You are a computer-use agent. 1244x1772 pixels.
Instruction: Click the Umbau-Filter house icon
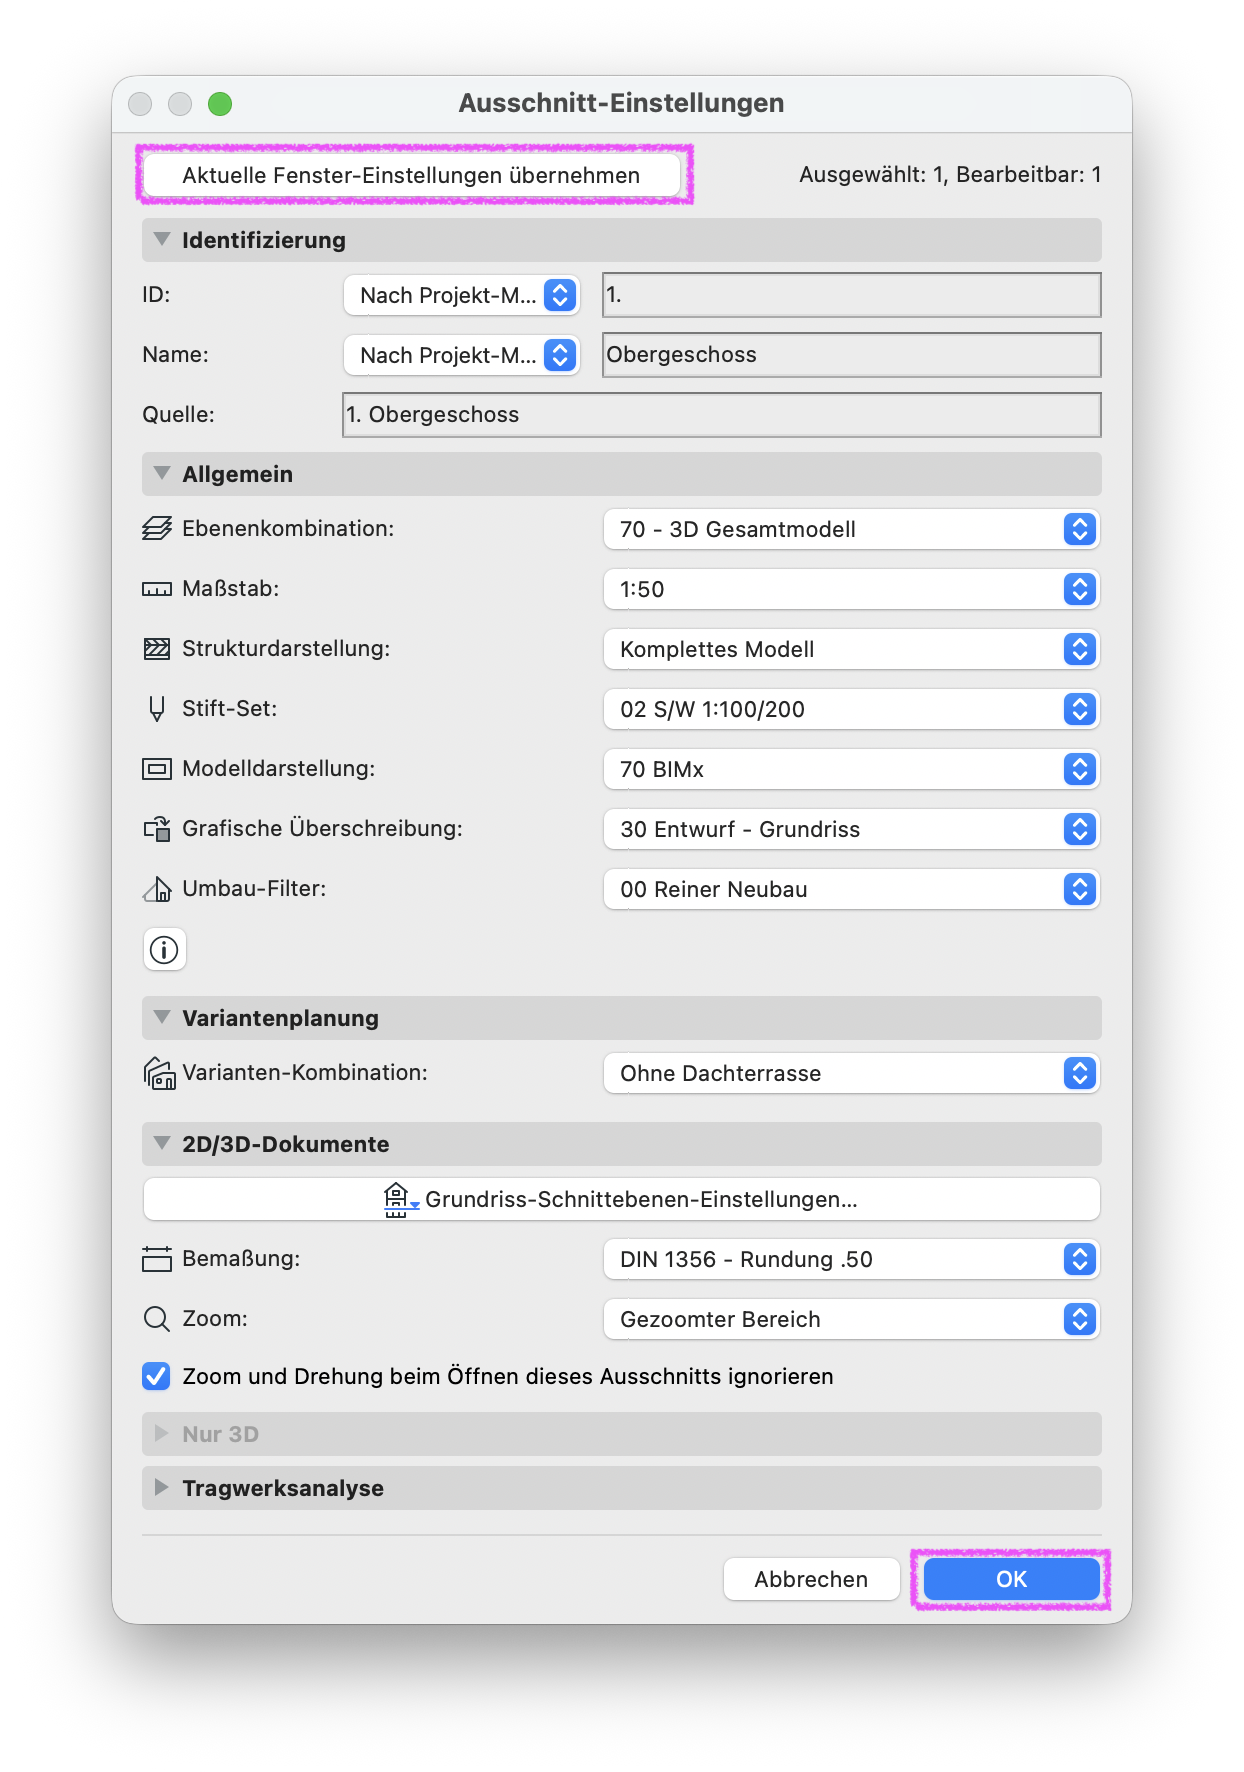point(157,888)
